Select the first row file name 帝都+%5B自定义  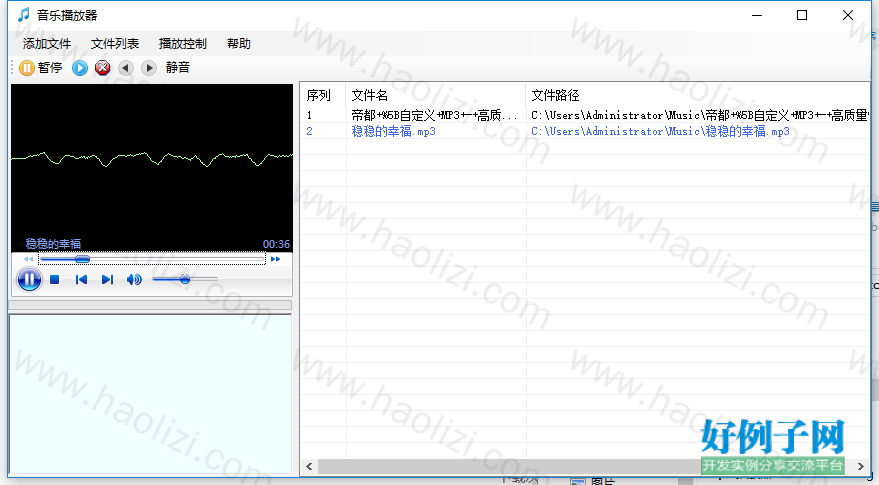[434, 116]
